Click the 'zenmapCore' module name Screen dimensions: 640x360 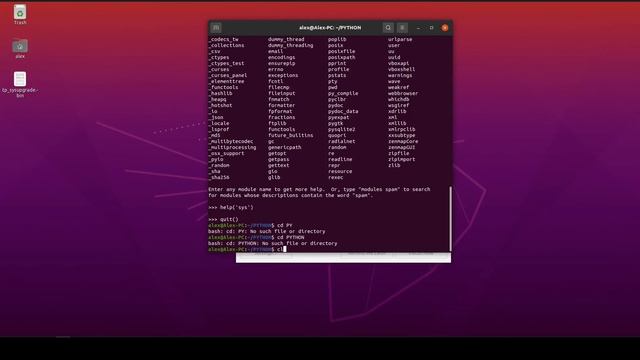click(x=403, y=142)
